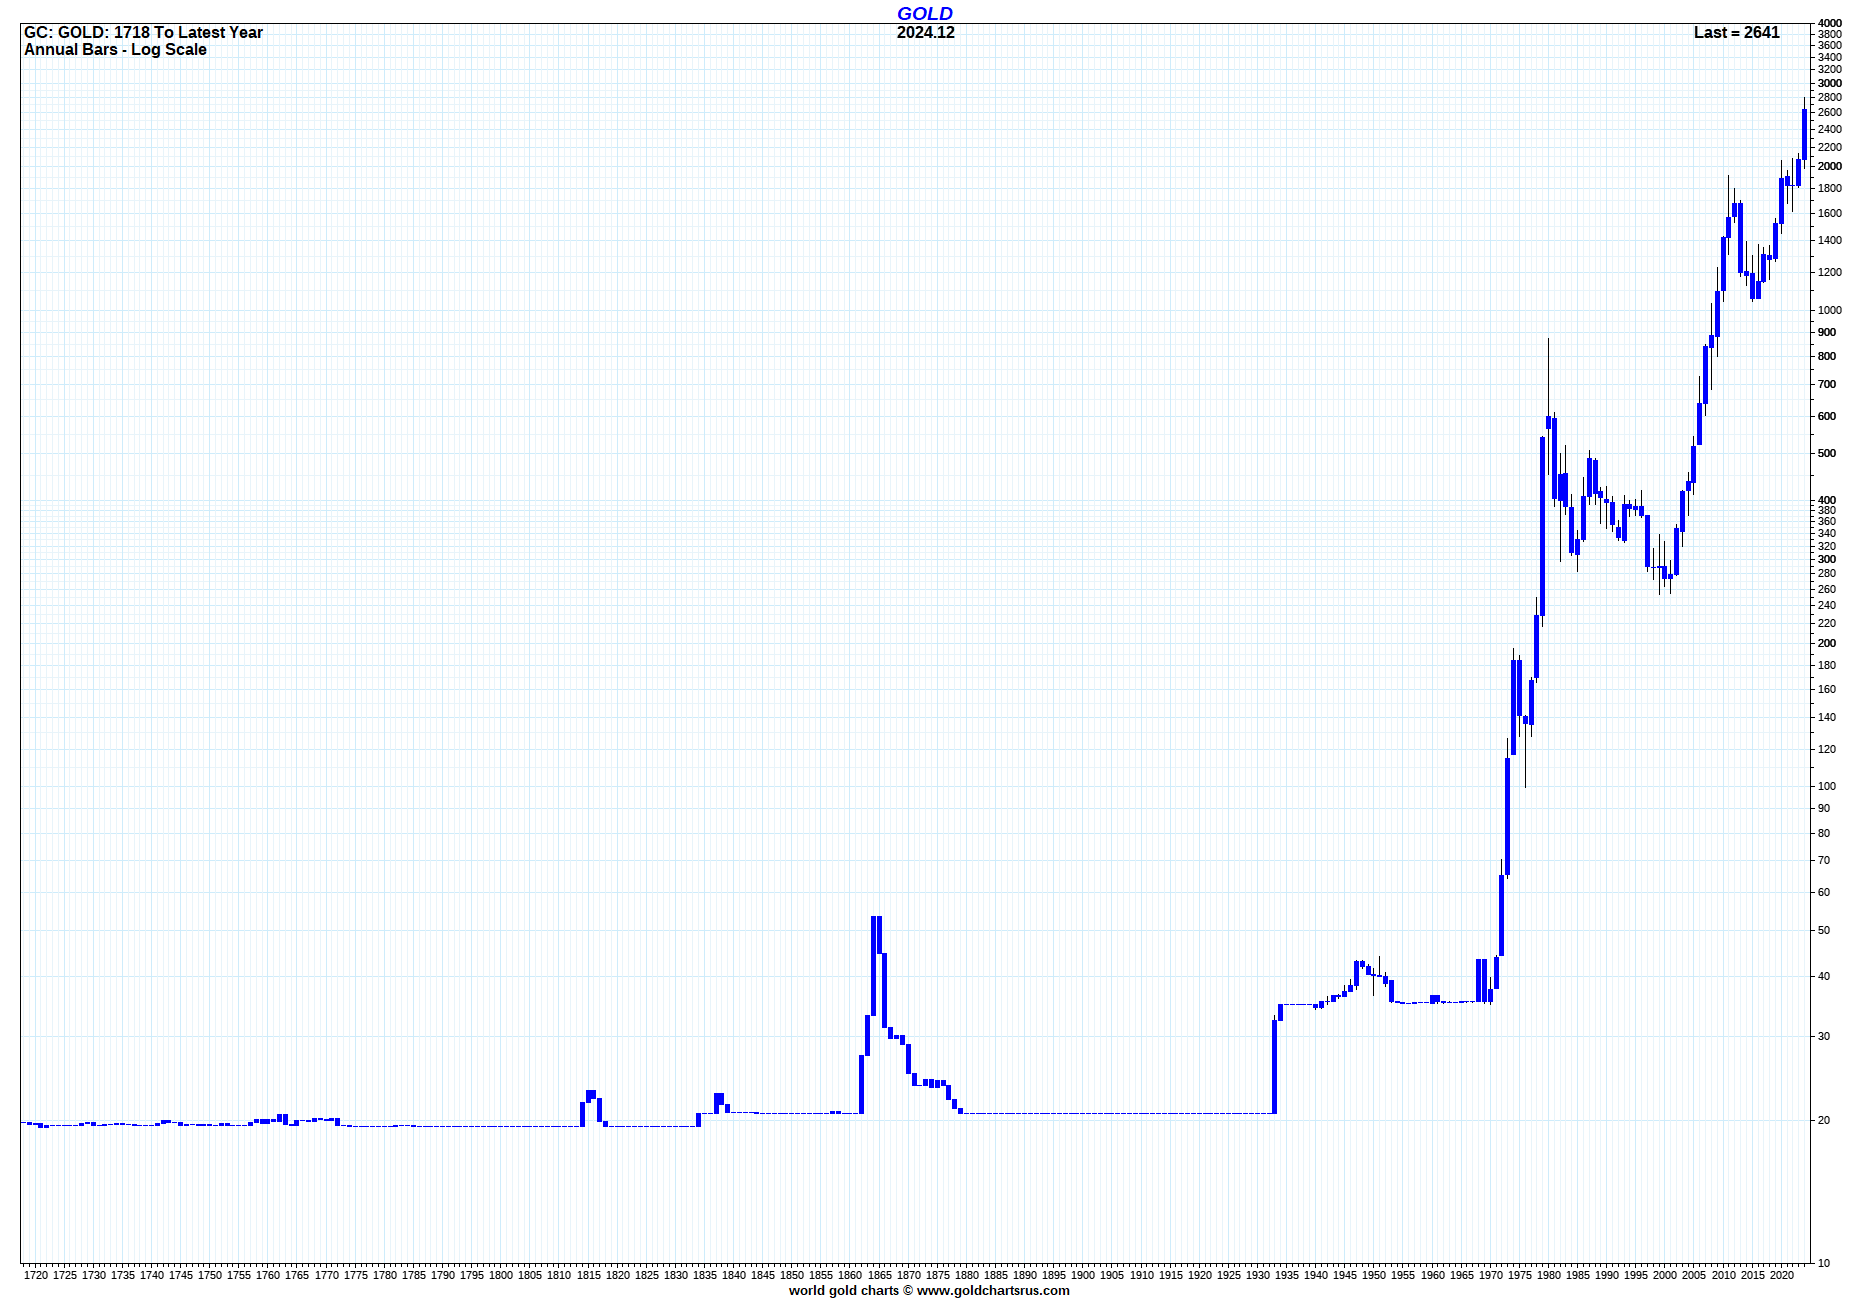Click the 100 price label on y-axis
The height and width of the screenshot is (1300, 1850).
pos(1827,786)
